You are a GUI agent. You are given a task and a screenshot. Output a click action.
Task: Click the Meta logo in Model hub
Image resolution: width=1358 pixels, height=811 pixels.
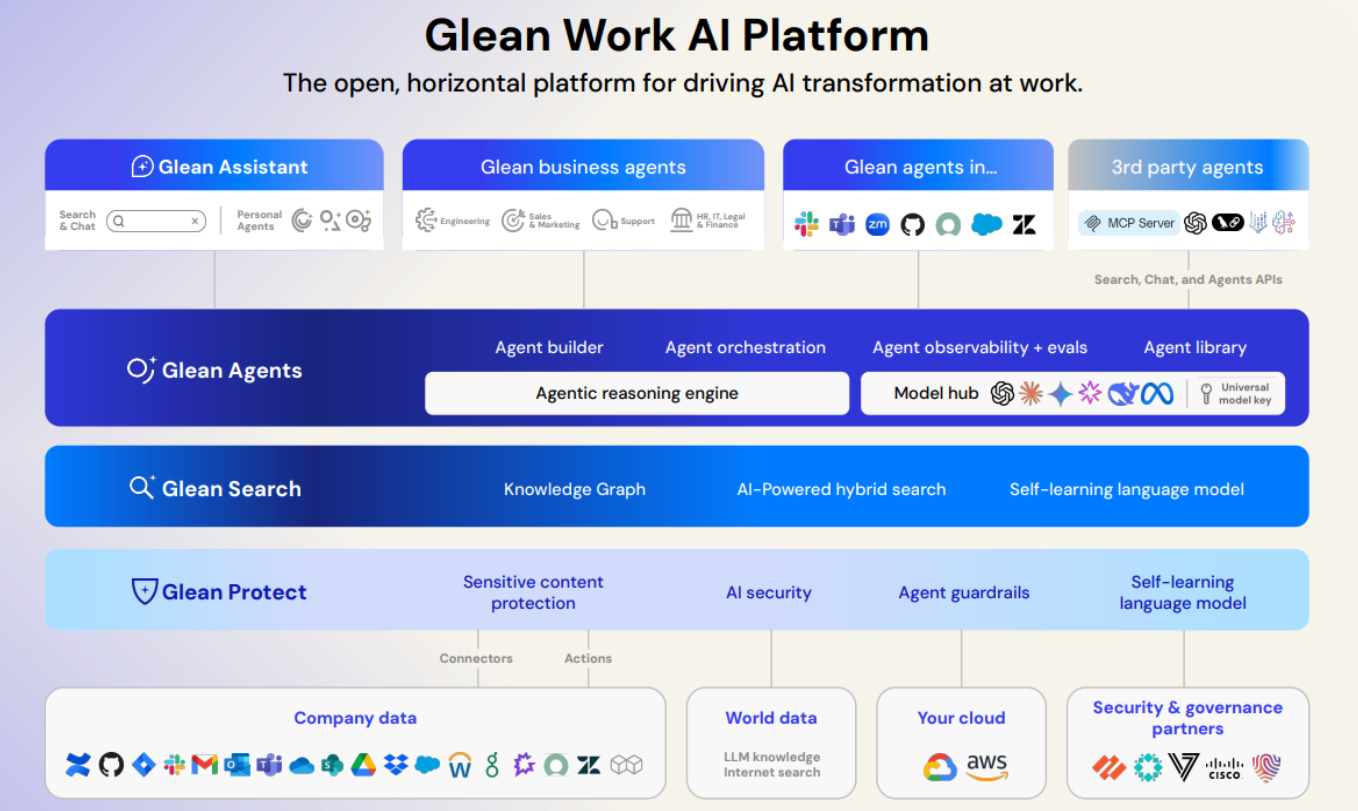tap(1157, 394)
